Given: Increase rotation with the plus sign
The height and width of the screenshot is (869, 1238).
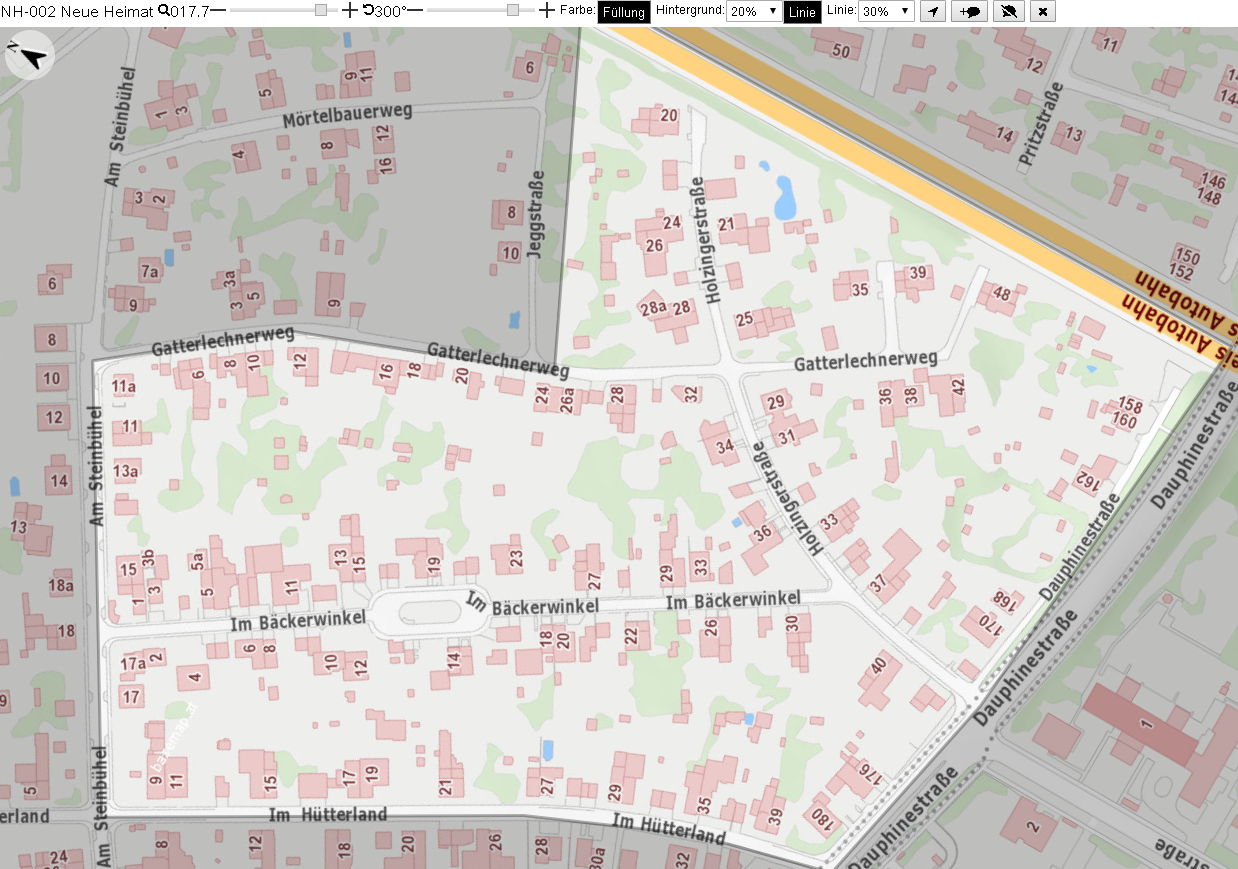Looking at the screenshot, I should 546,10.
